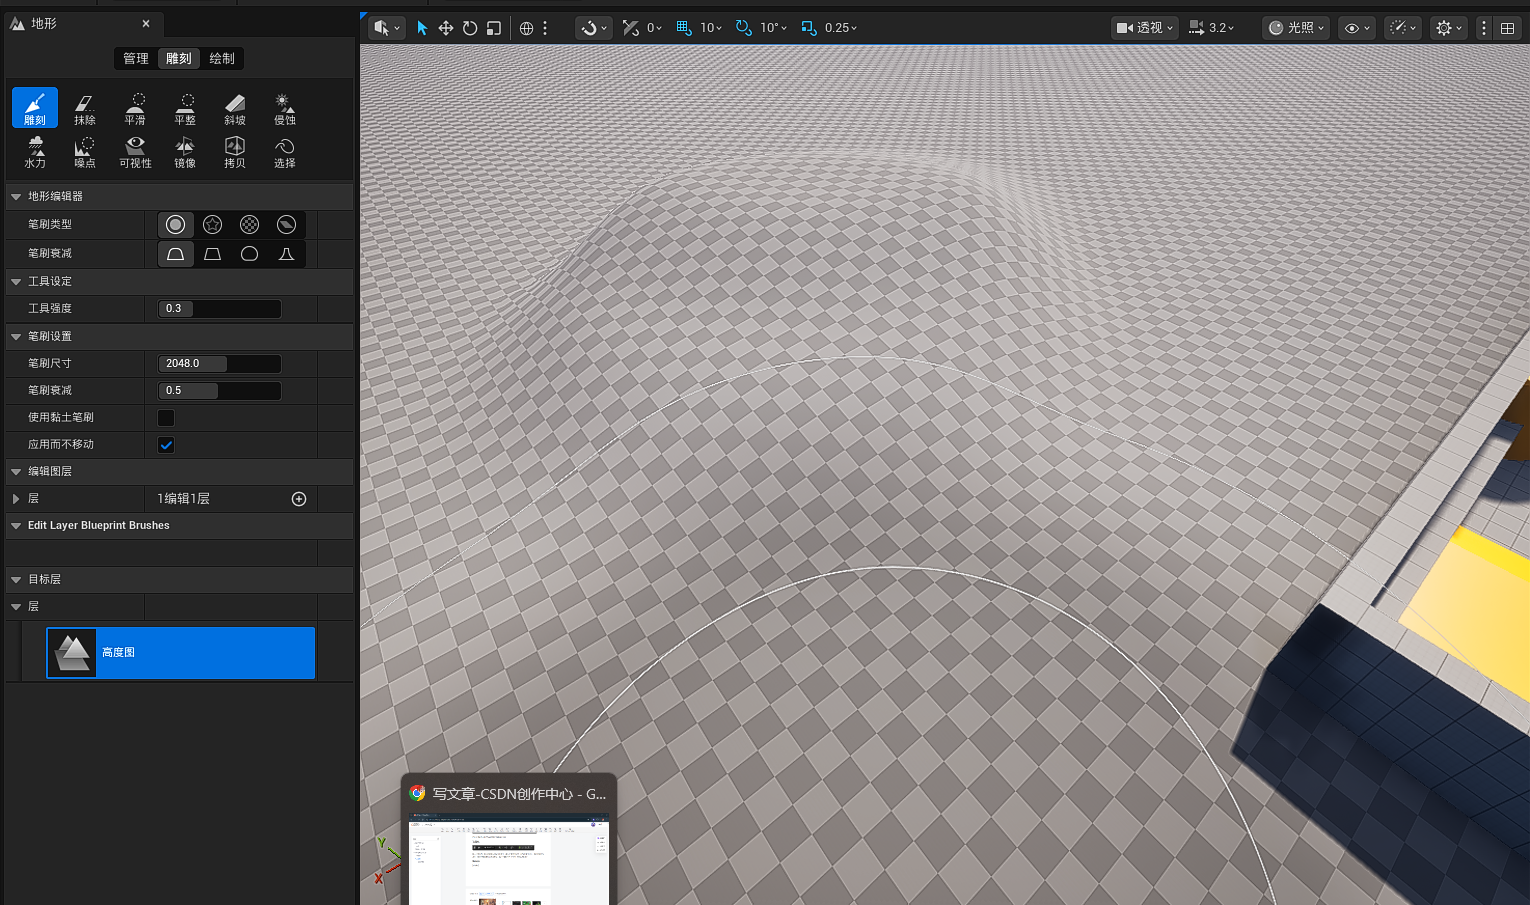Collapse the 编辑图层 section

(16, 472)
